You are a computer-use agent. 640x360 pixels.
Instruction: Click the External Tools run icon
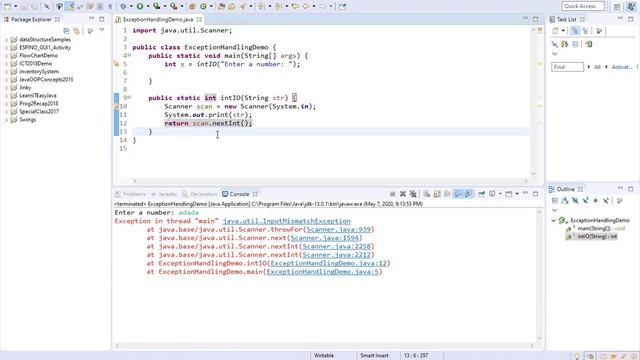click(173, 6)
